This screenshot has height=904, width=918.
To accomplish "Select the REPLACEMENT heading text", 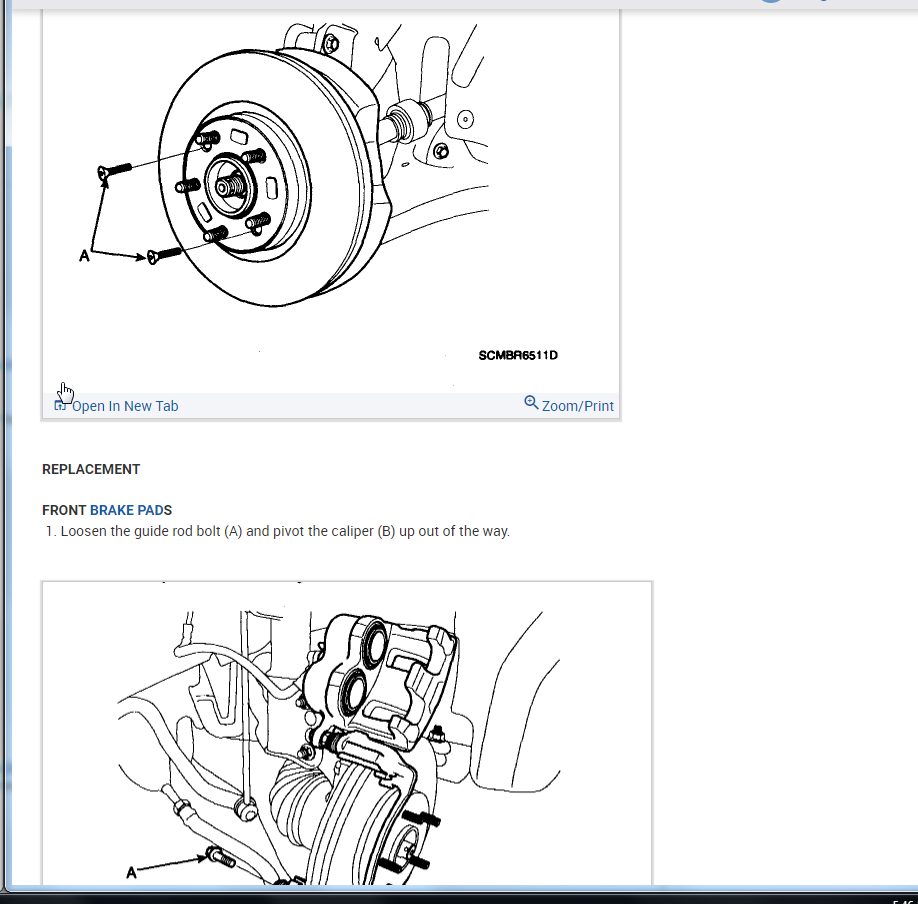I will pyautogui.click(x=91, y=469).
